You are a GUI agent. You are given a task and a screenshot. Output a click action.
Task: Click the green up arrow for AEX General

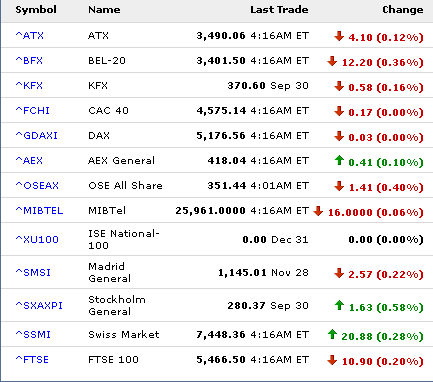(339, 160)
